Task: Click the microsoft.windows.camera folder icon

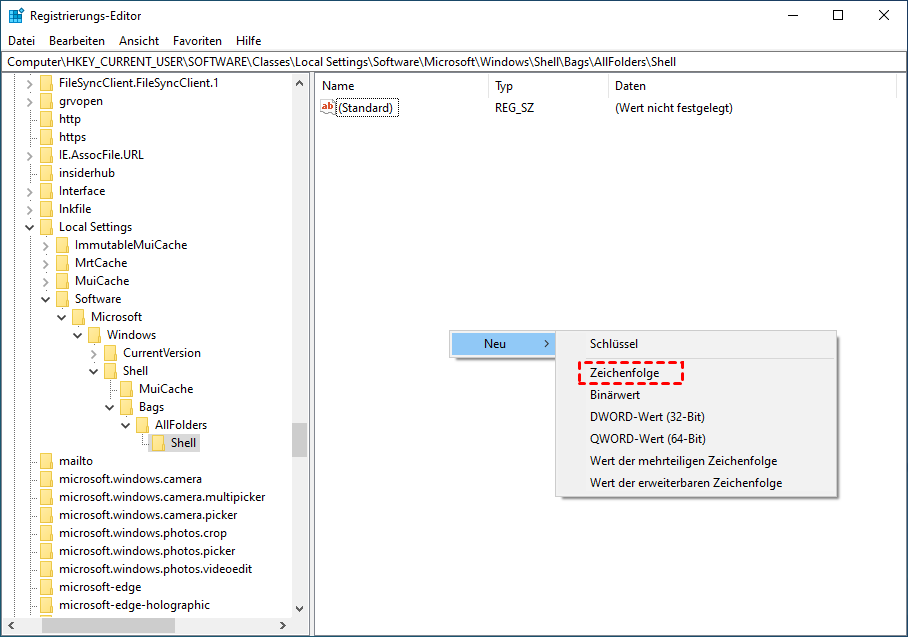Action: [x=47, y=479]
